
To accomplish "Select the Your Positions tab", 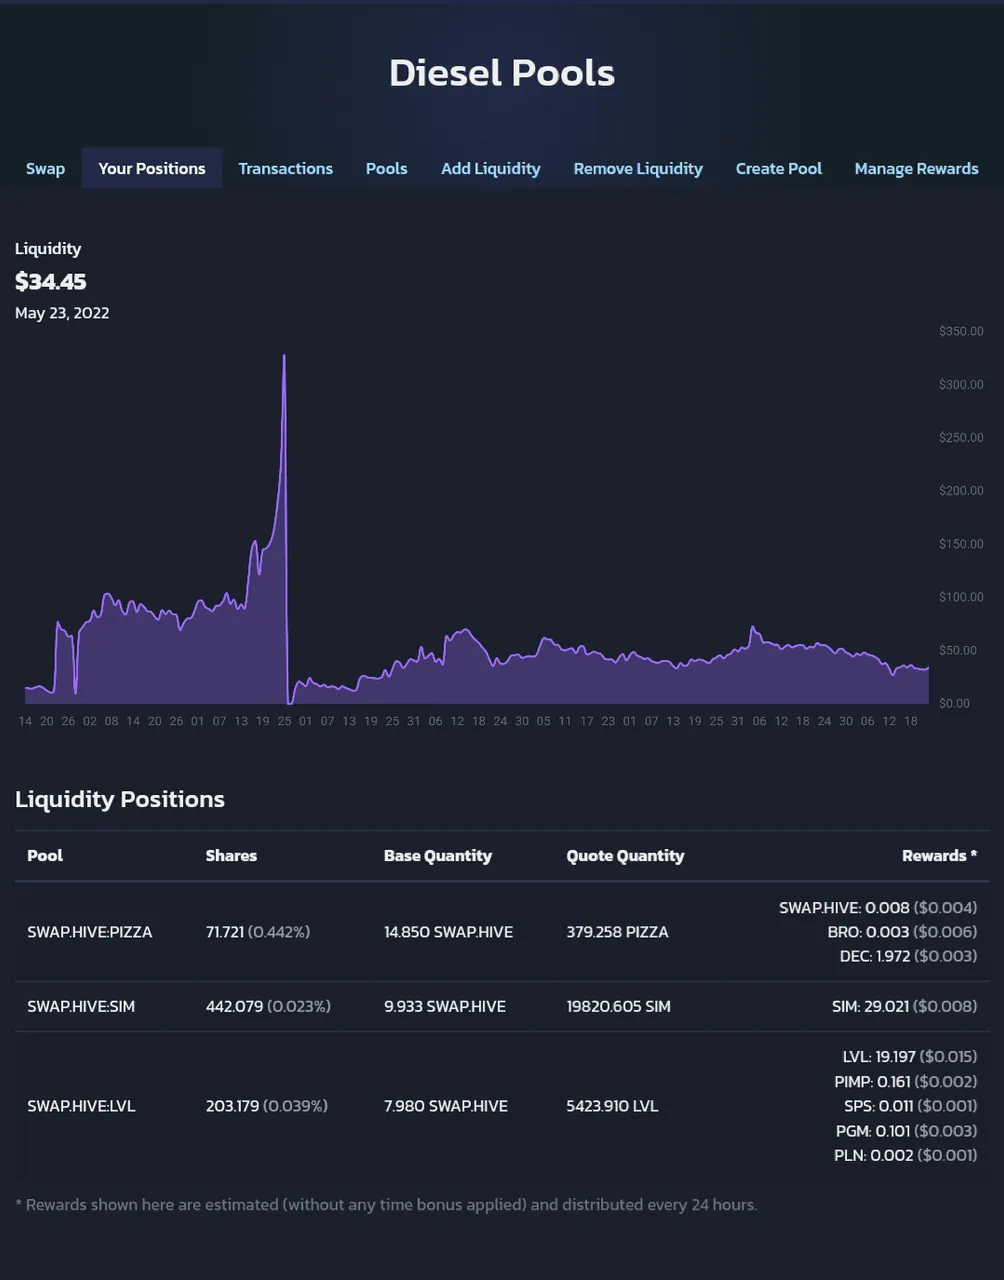I will point(152,168).
